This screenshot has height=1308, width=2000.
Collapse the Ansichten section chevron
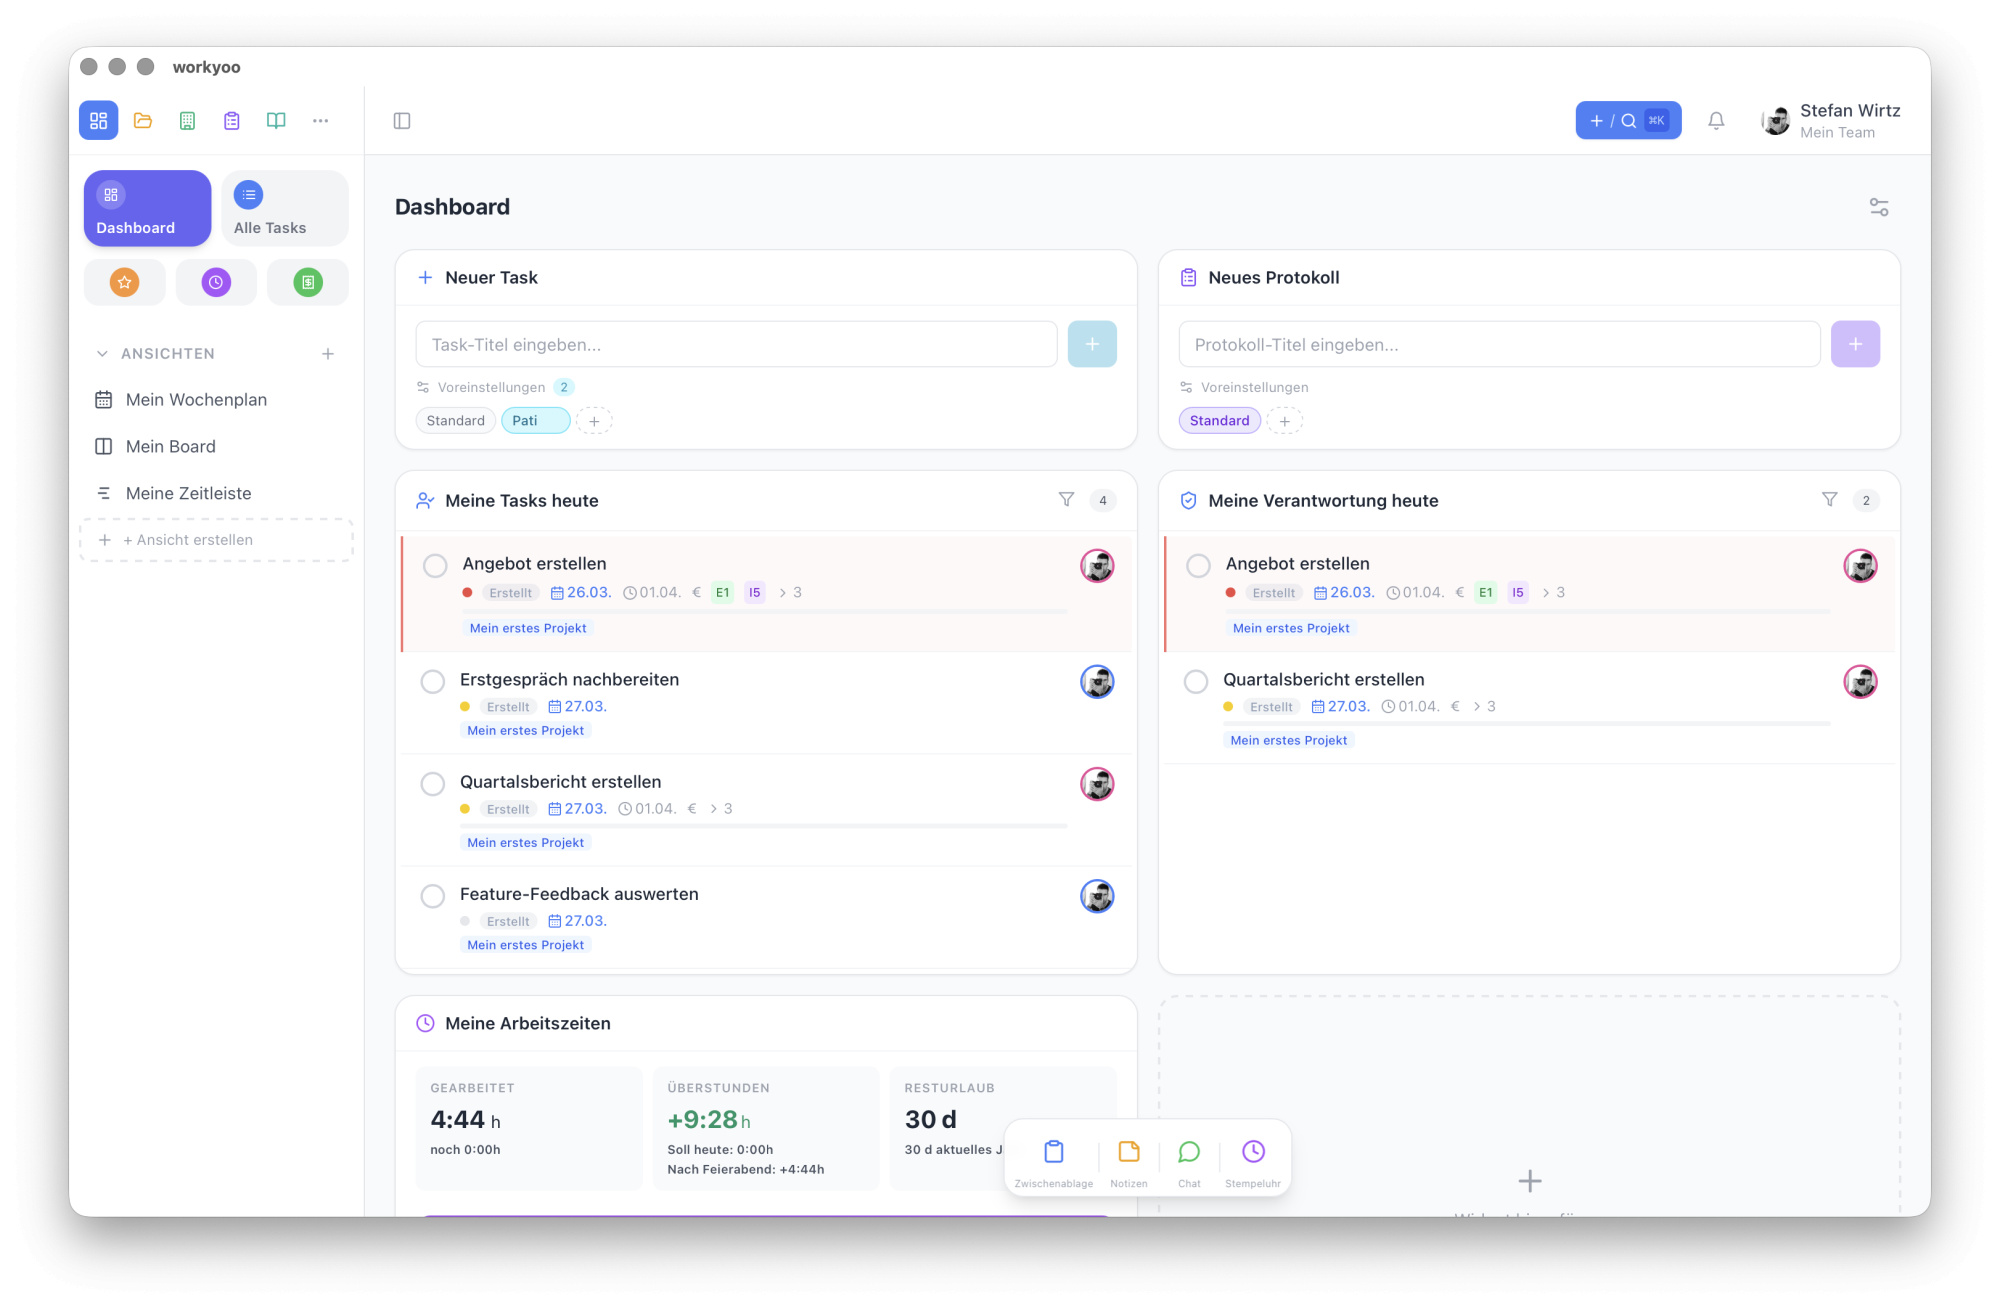102,354
